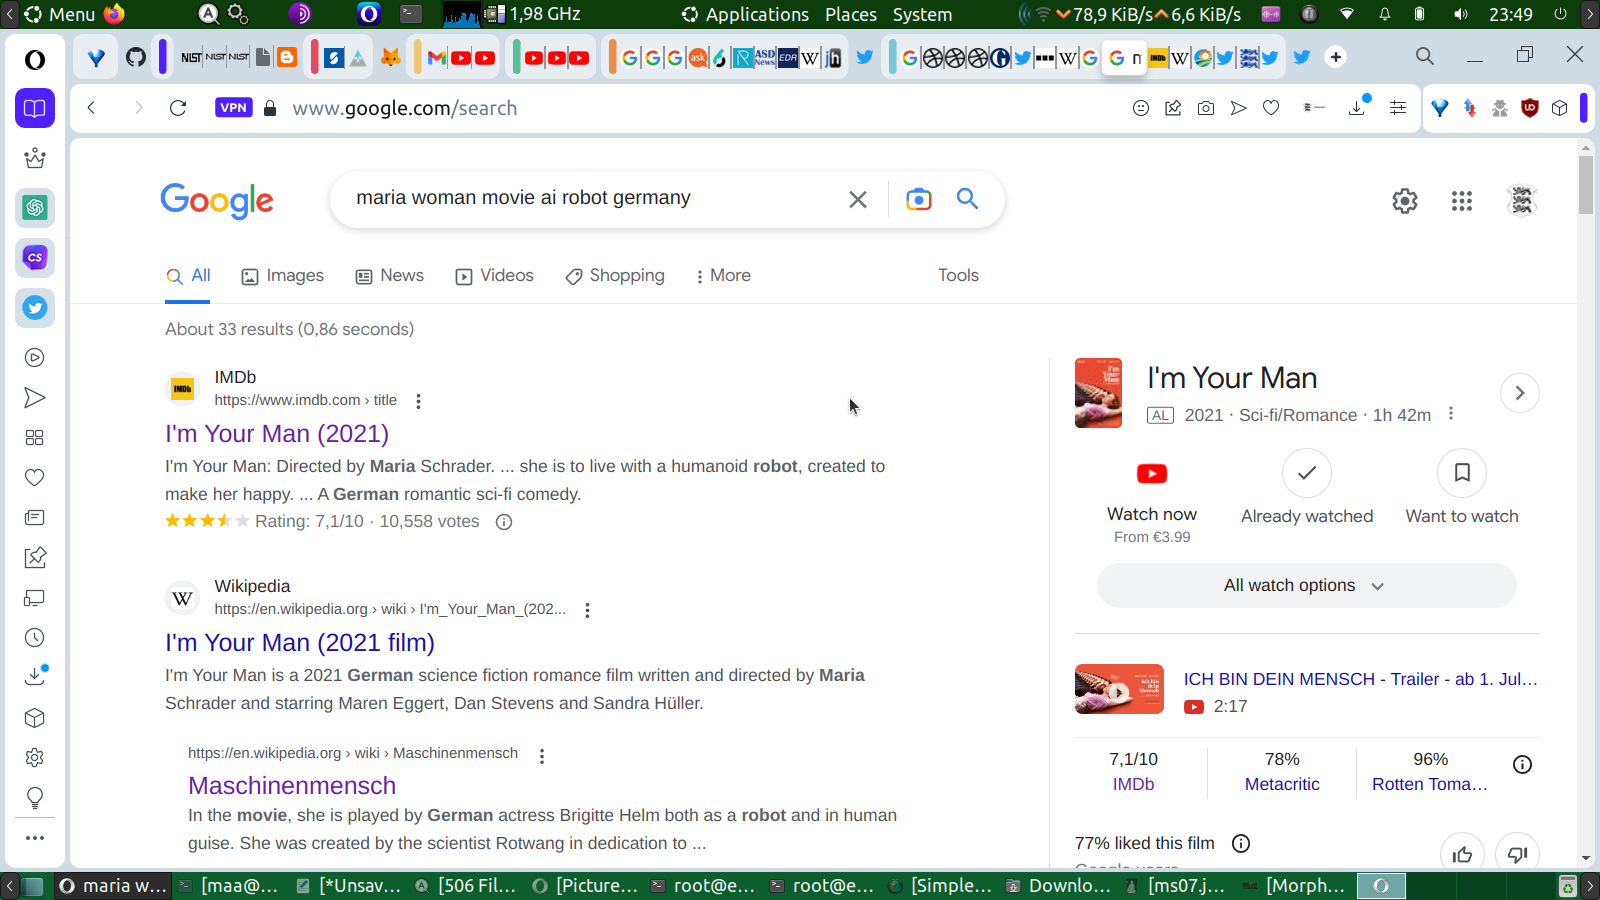The width and height of the screenshot is (1600, 900).
Task: Submit search with the blue magnifier icon
Action: tap(967, 198)
